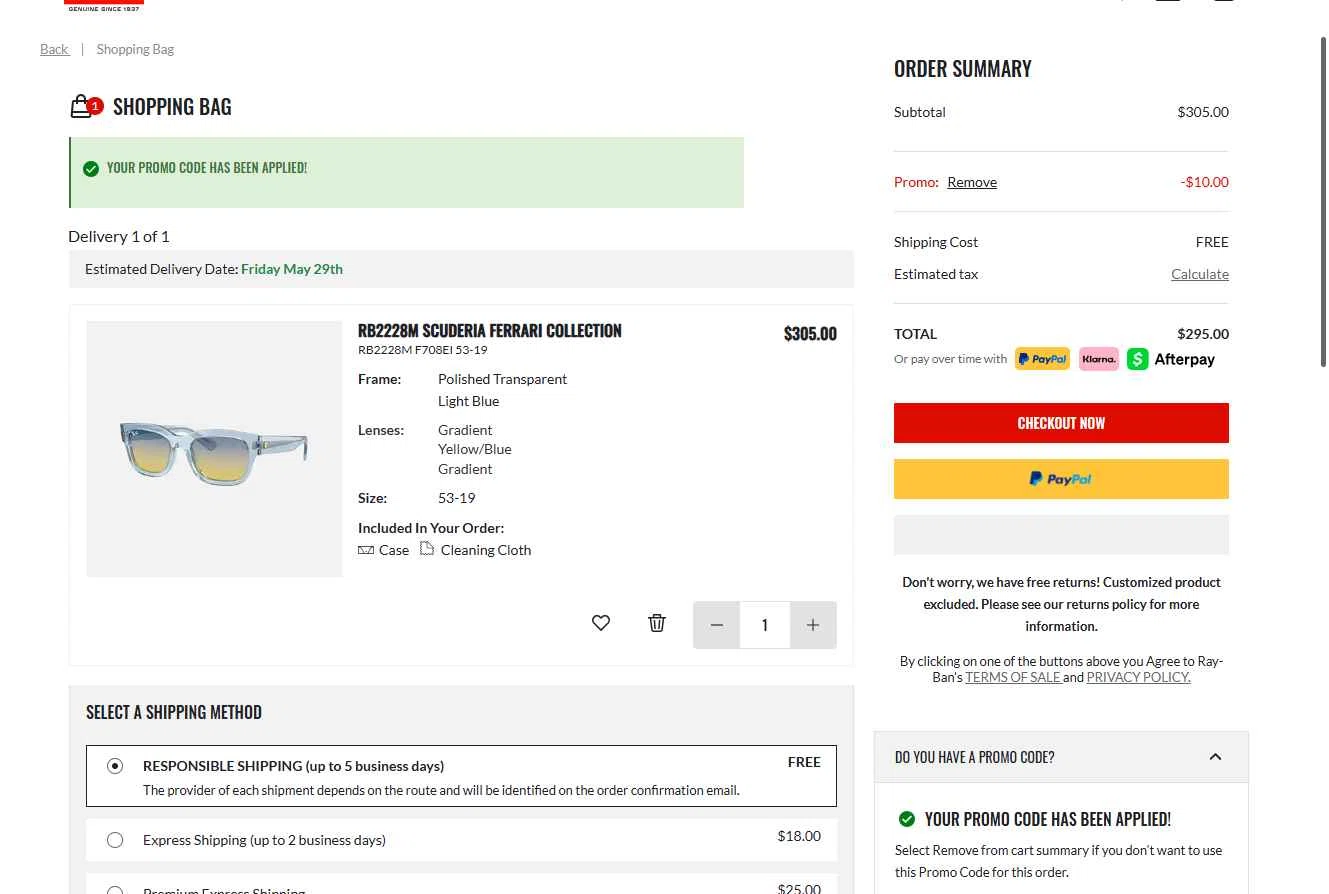Image resolution: width=1329 pixels, height=894 pixels.
Task: Click the $305.00 item price
Action: (810, 334)
